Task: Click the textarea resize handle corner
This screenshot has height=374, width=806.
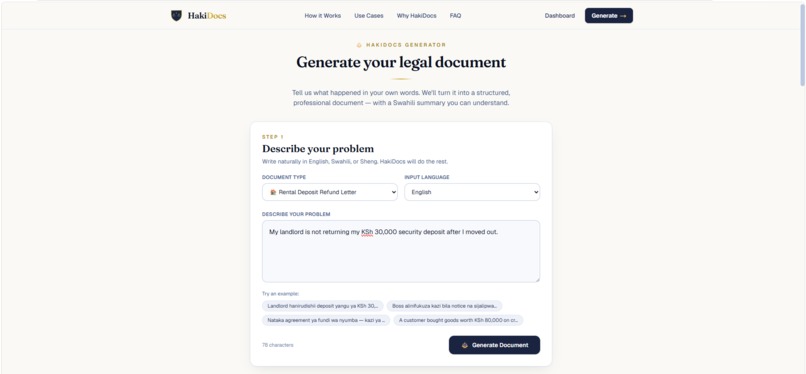Action: coord(537,279)
